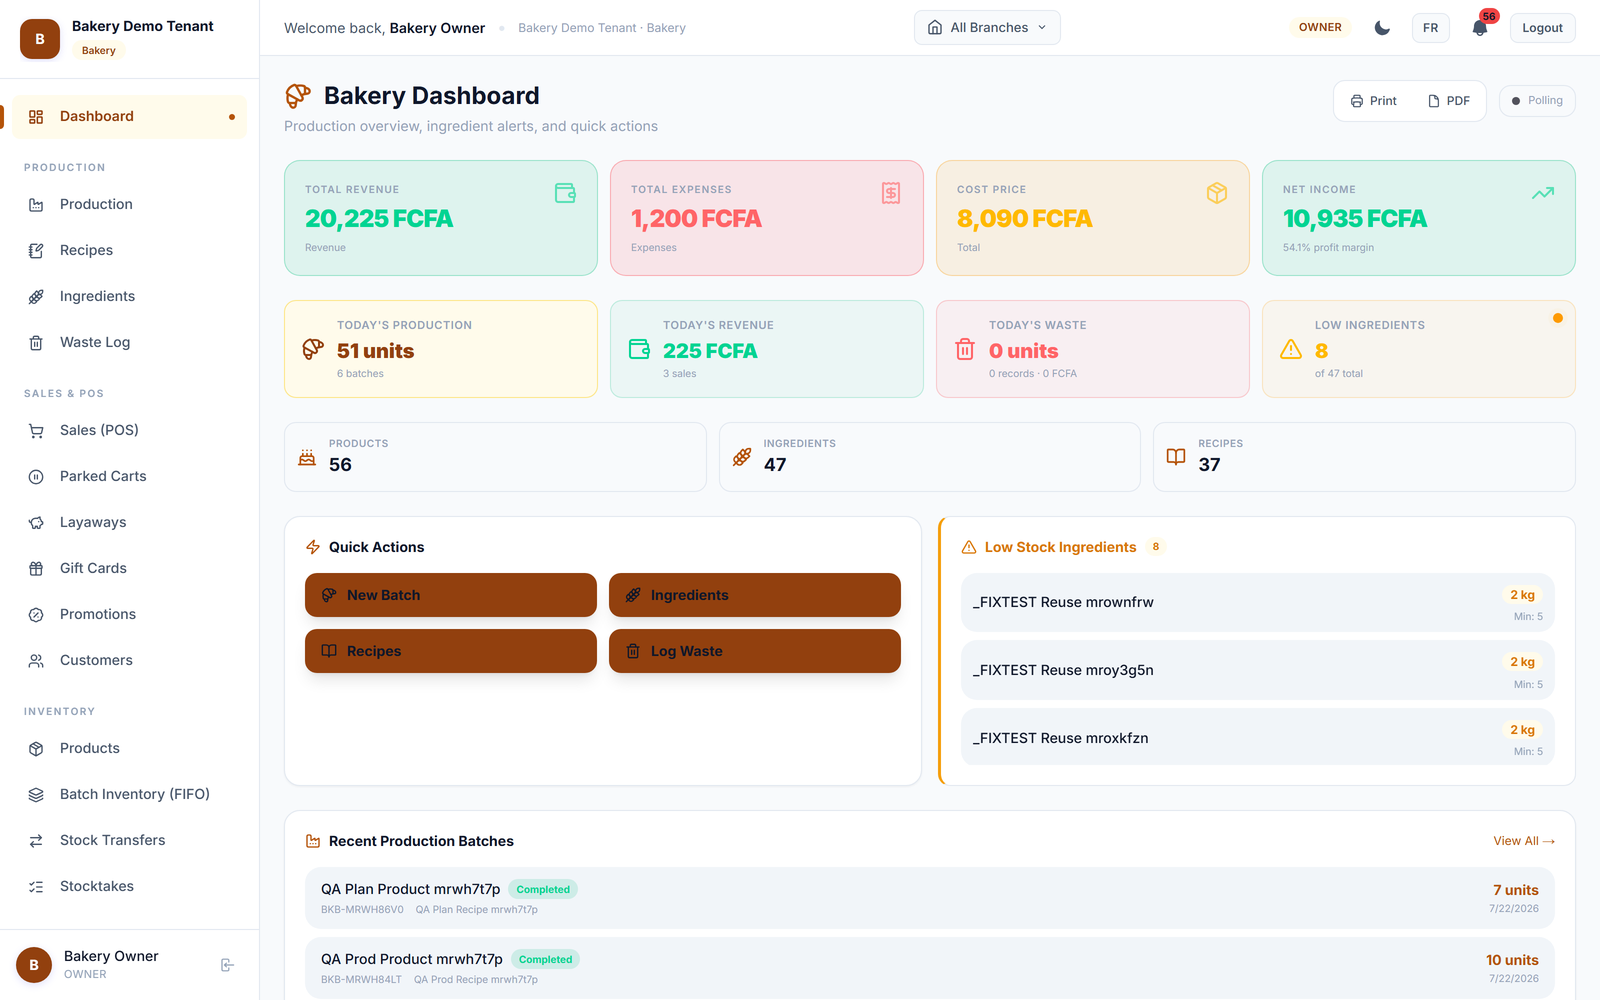Click the Logout button
This screenshot has width=1600, height=1000.
(1542, 28)
